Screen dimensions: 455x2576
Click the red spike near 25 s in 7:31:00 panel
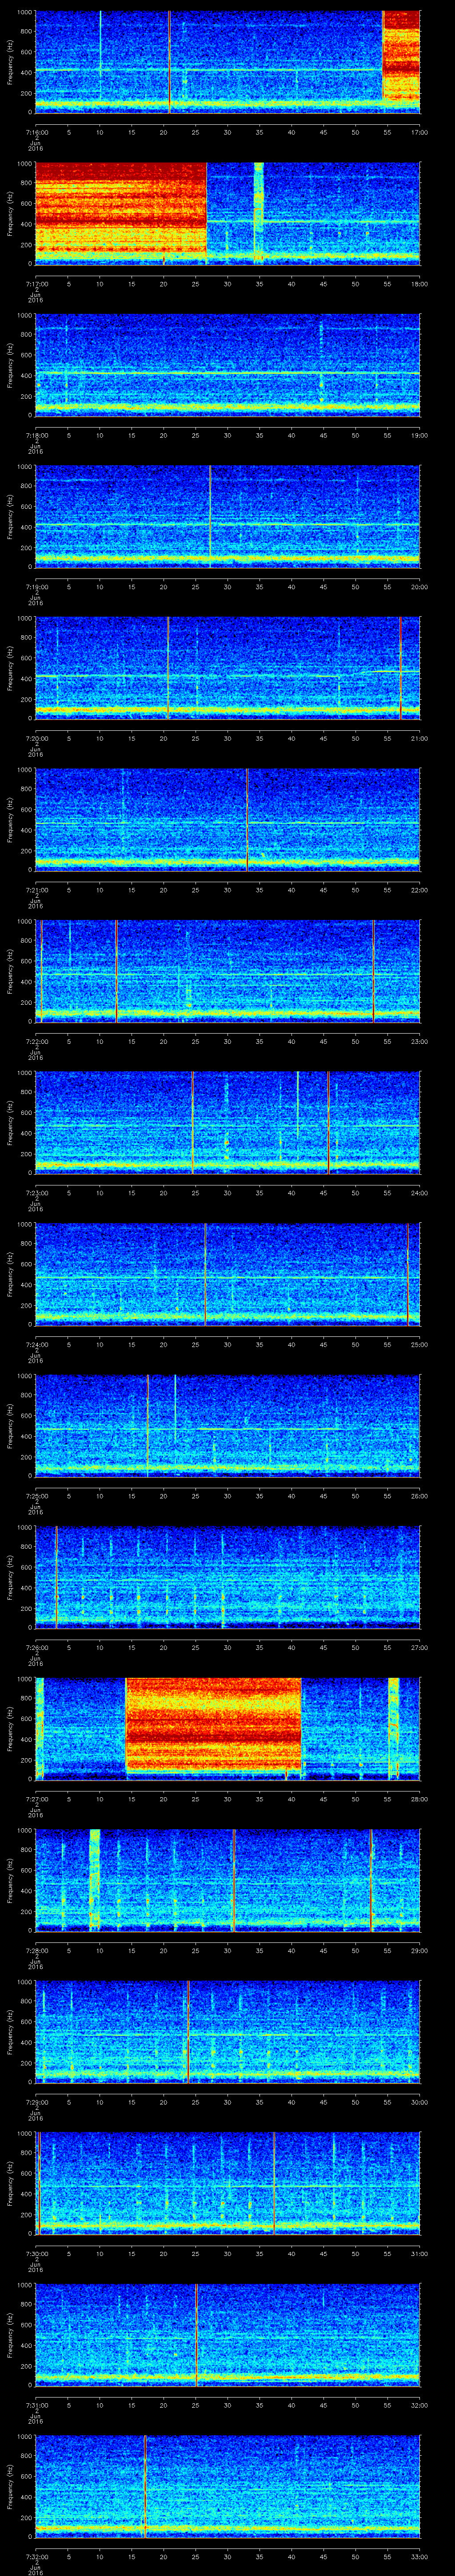coord(196,2335)
